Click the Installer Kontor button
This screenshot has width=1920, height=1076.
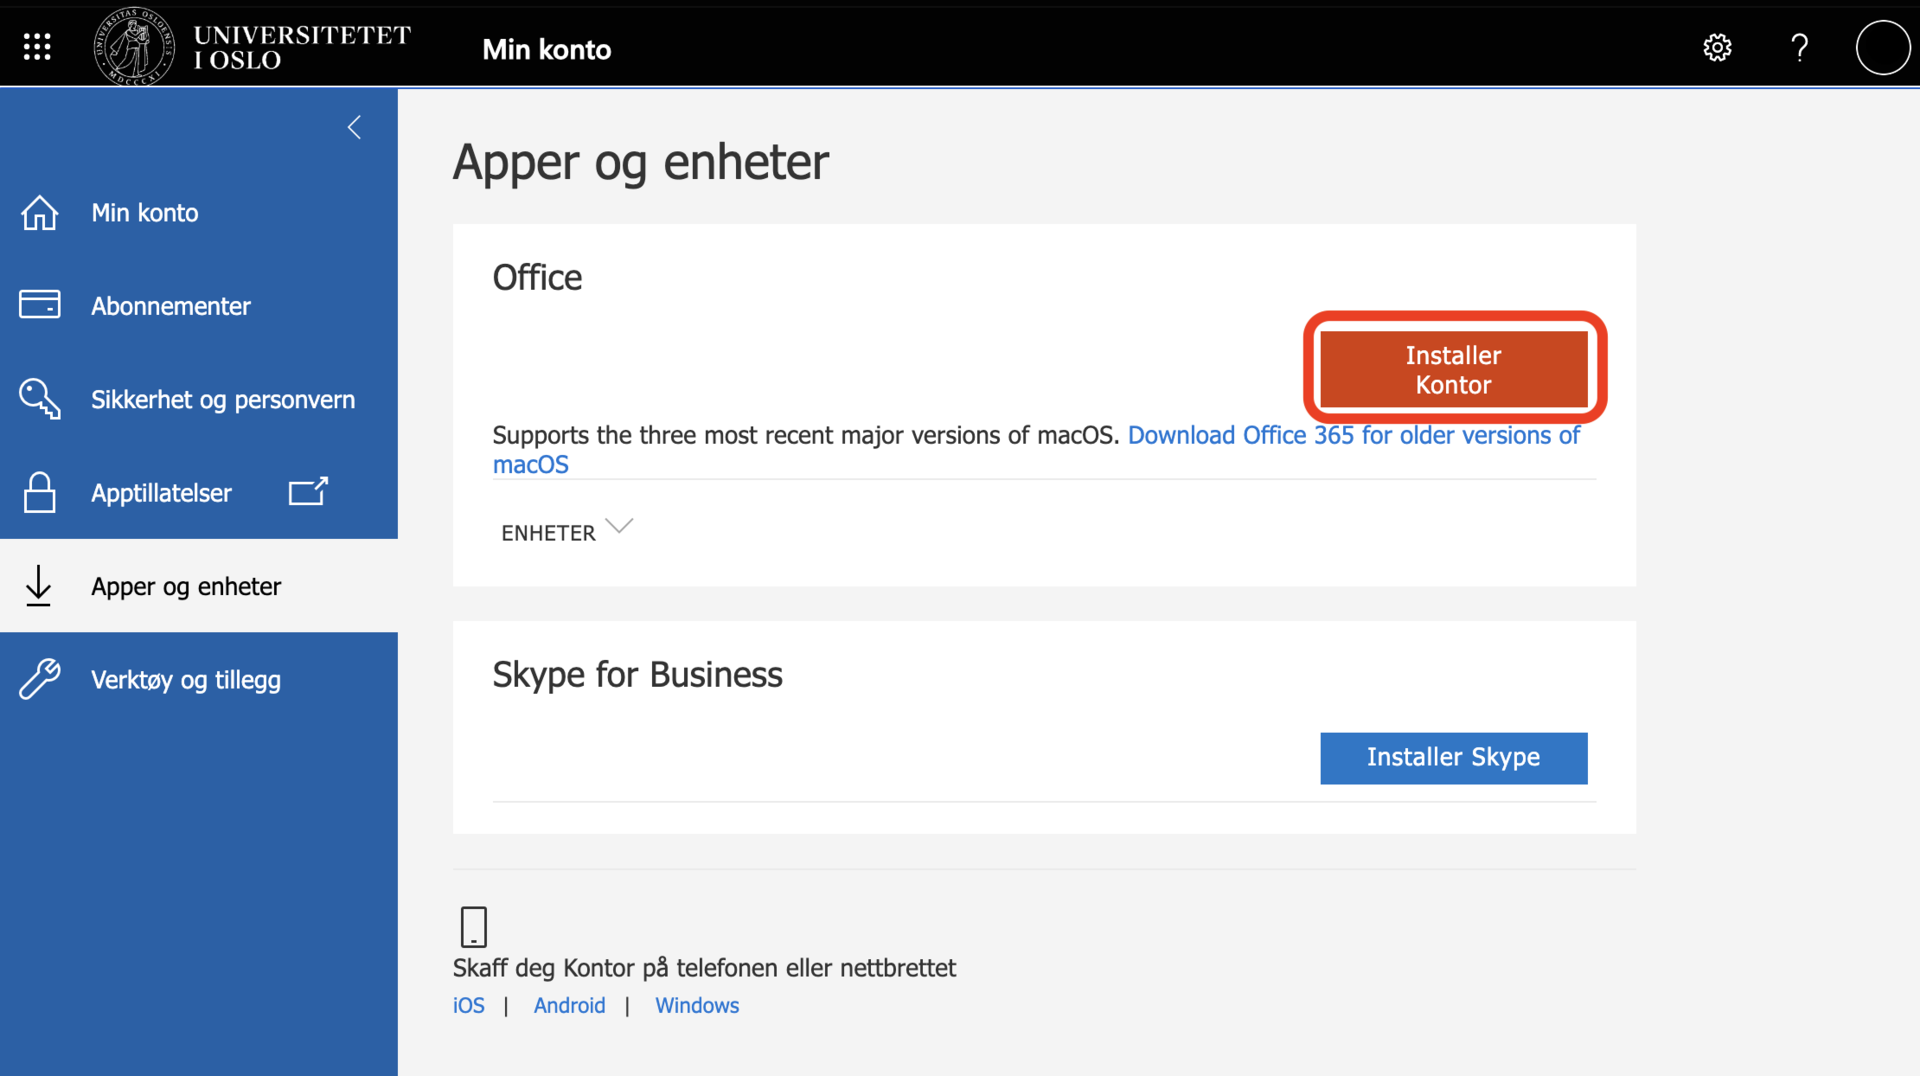1454,369
